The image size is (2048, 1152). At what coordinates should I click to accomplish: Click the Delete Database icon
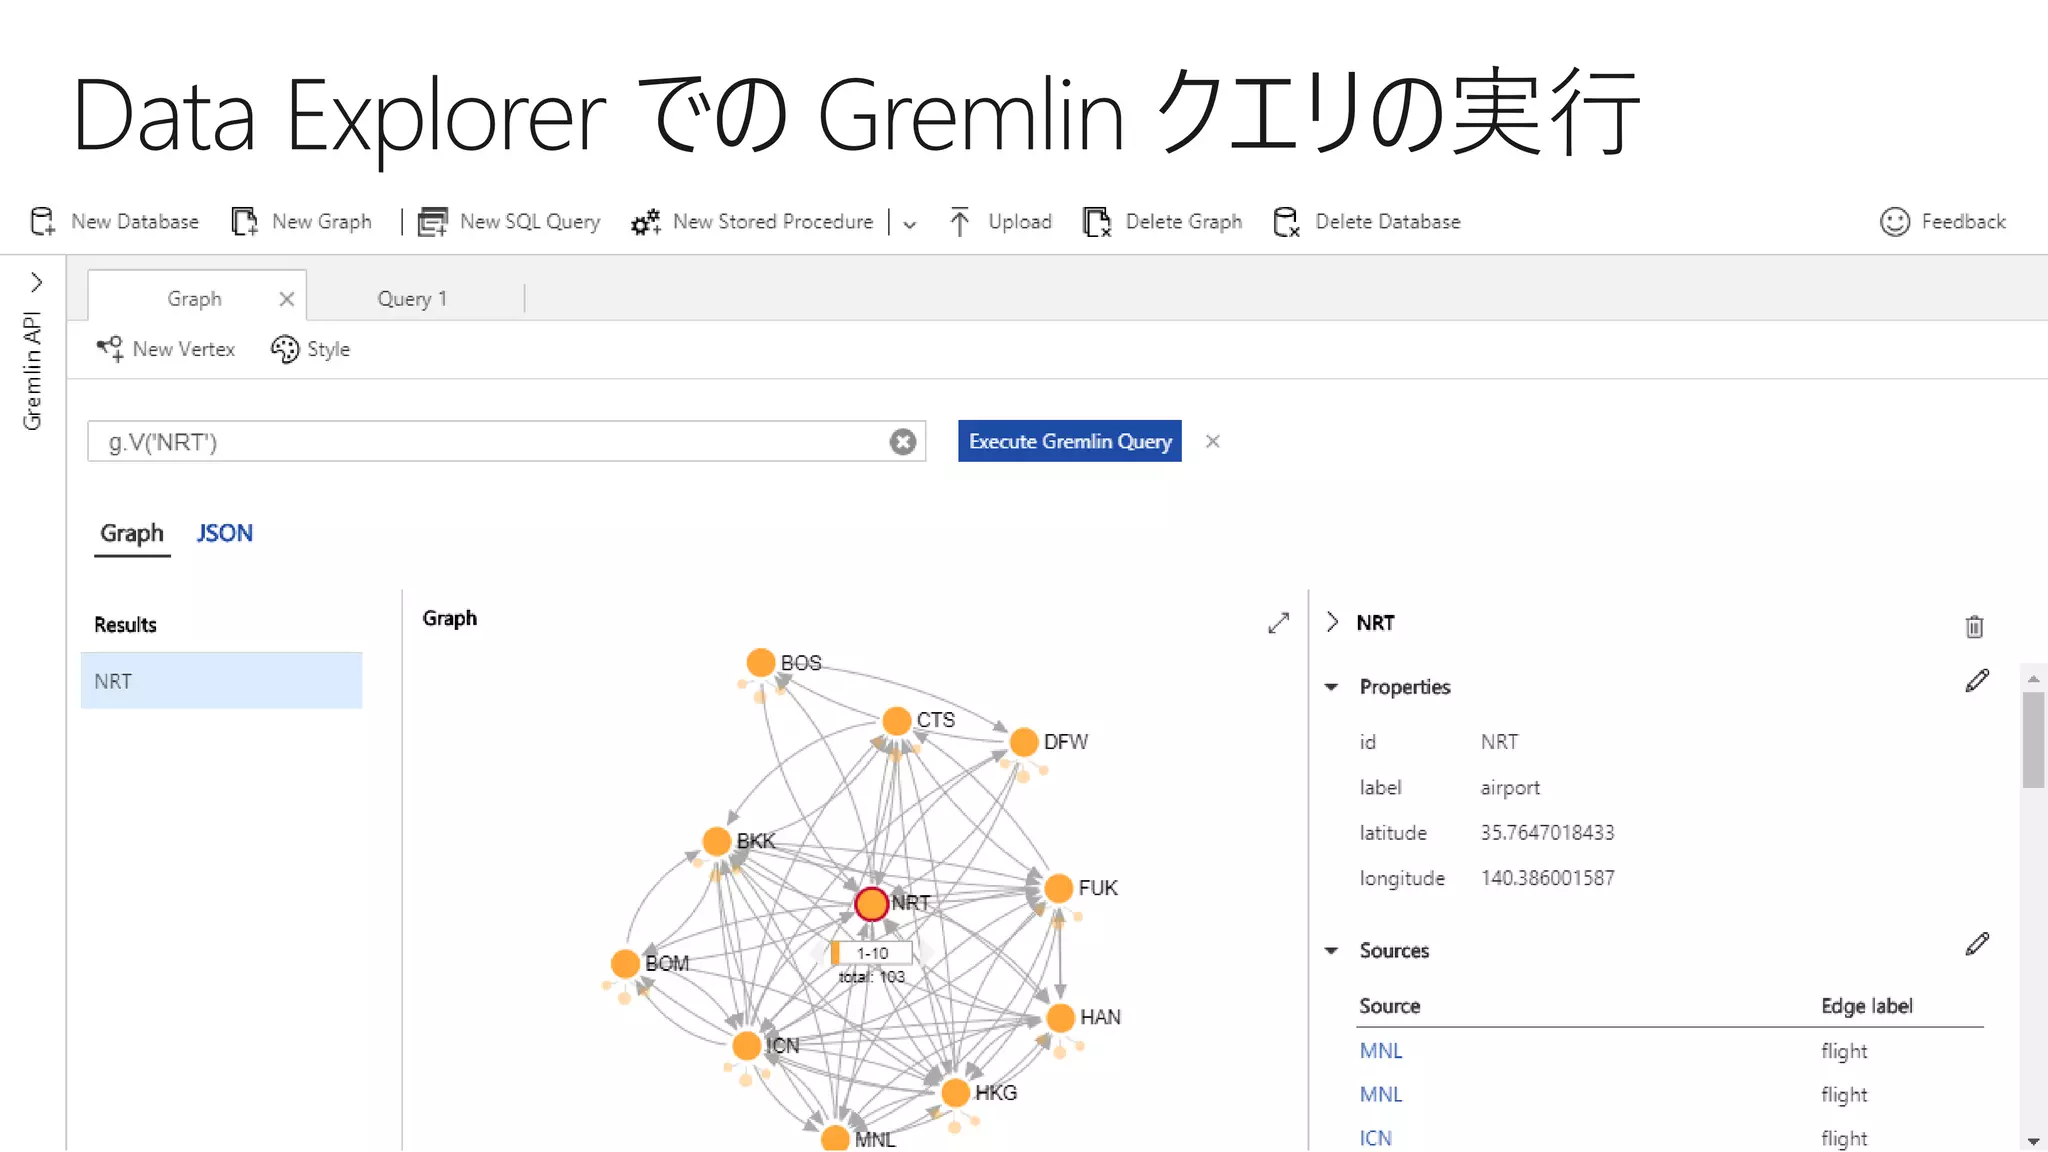tap(1286, 221)
